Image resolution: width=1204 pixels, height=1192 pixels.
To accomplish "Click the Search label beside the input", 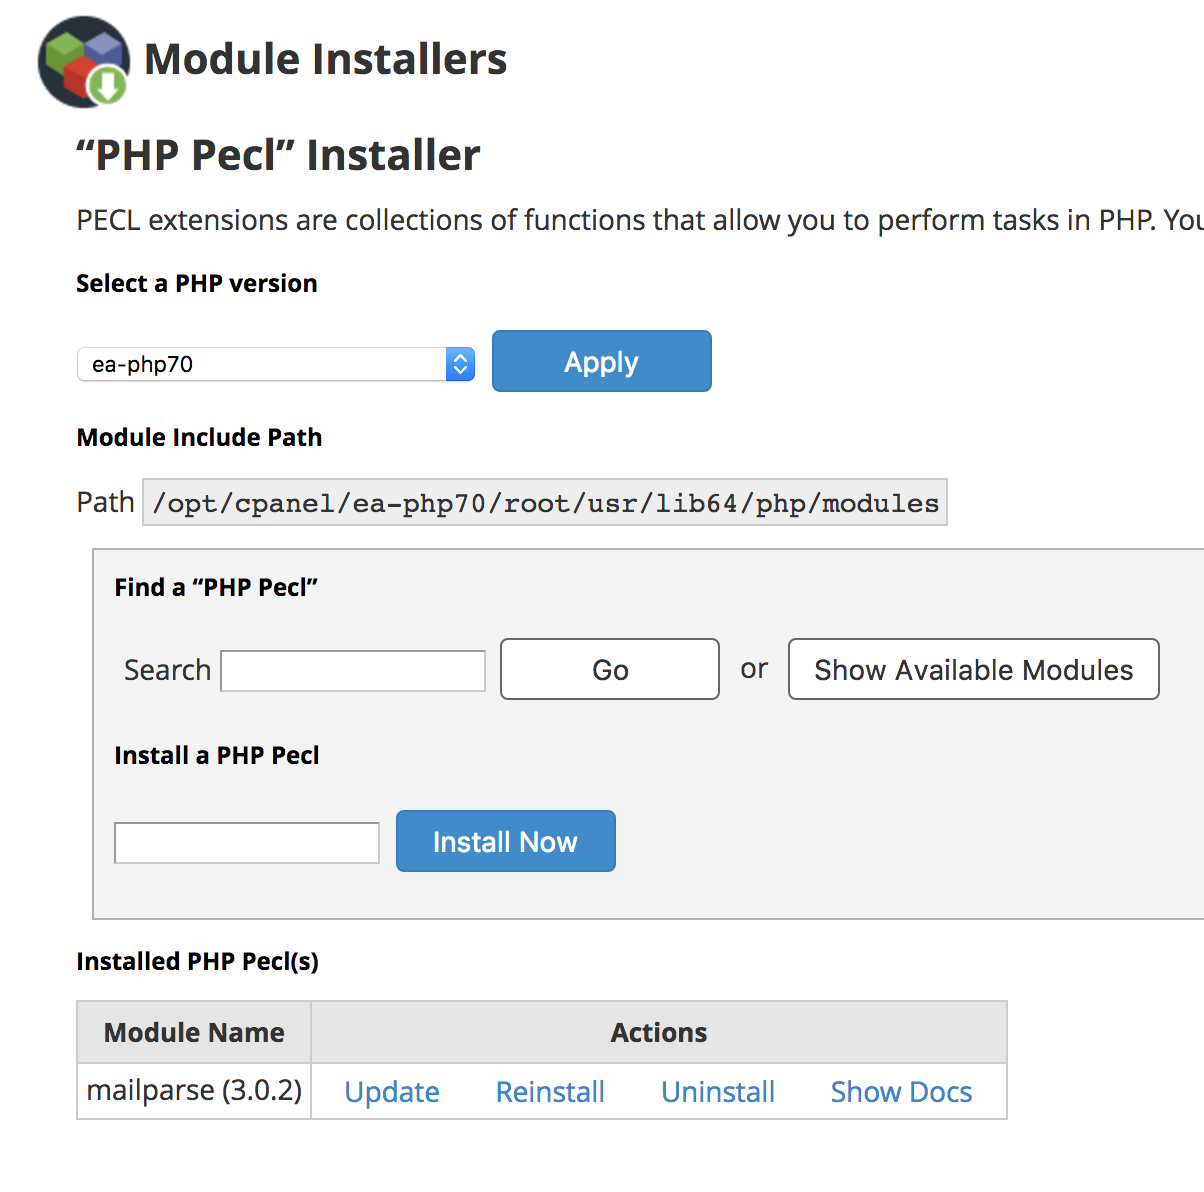I will [167, 670].
